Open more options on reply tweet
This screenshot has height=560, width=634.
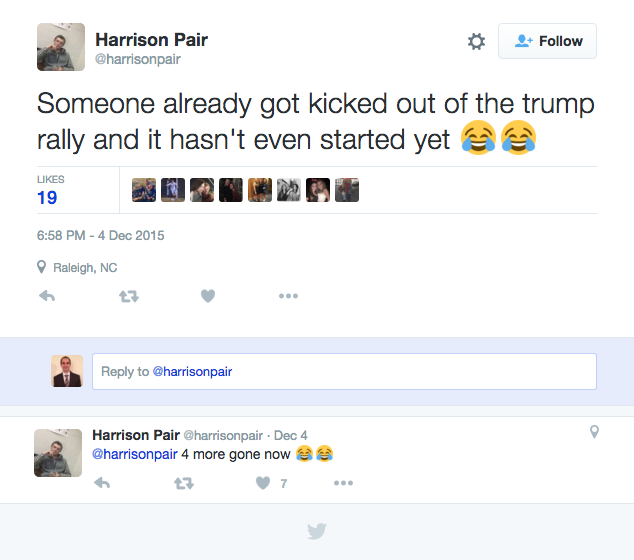click(343, 483)
